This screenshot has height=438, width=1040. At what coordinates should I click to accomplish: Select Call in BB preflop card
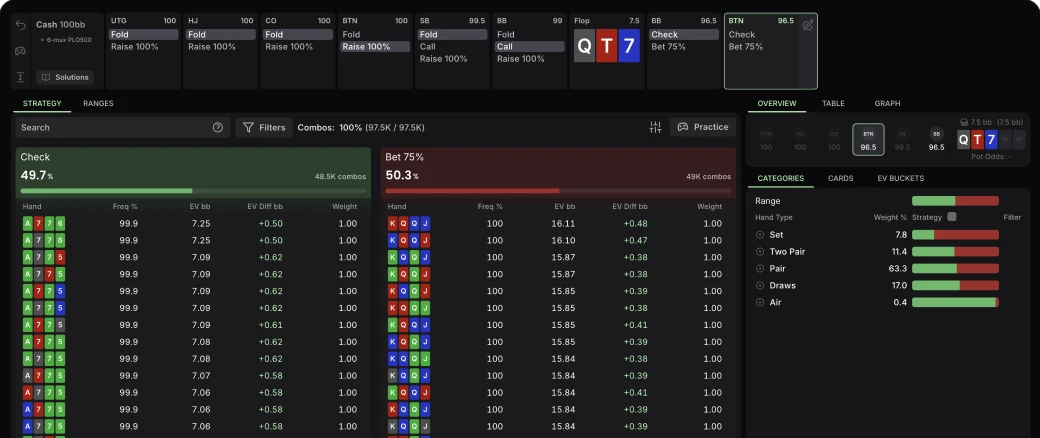(x=530, y=46)
